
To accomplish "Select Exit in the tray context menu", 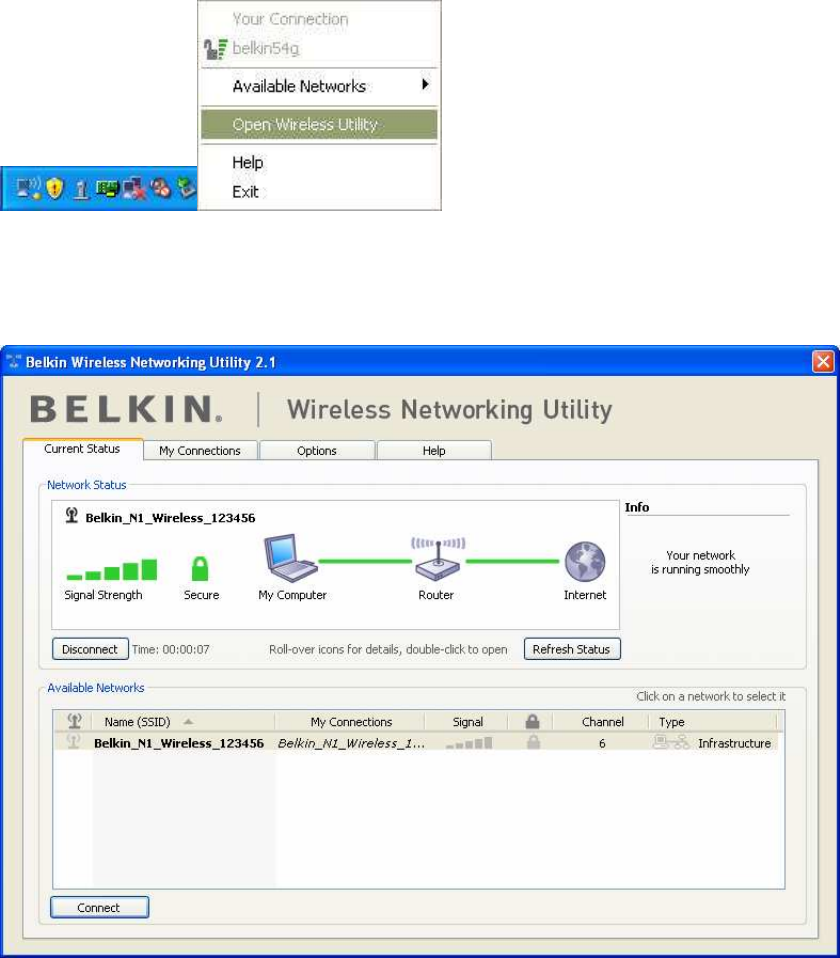I will (245, 192).
